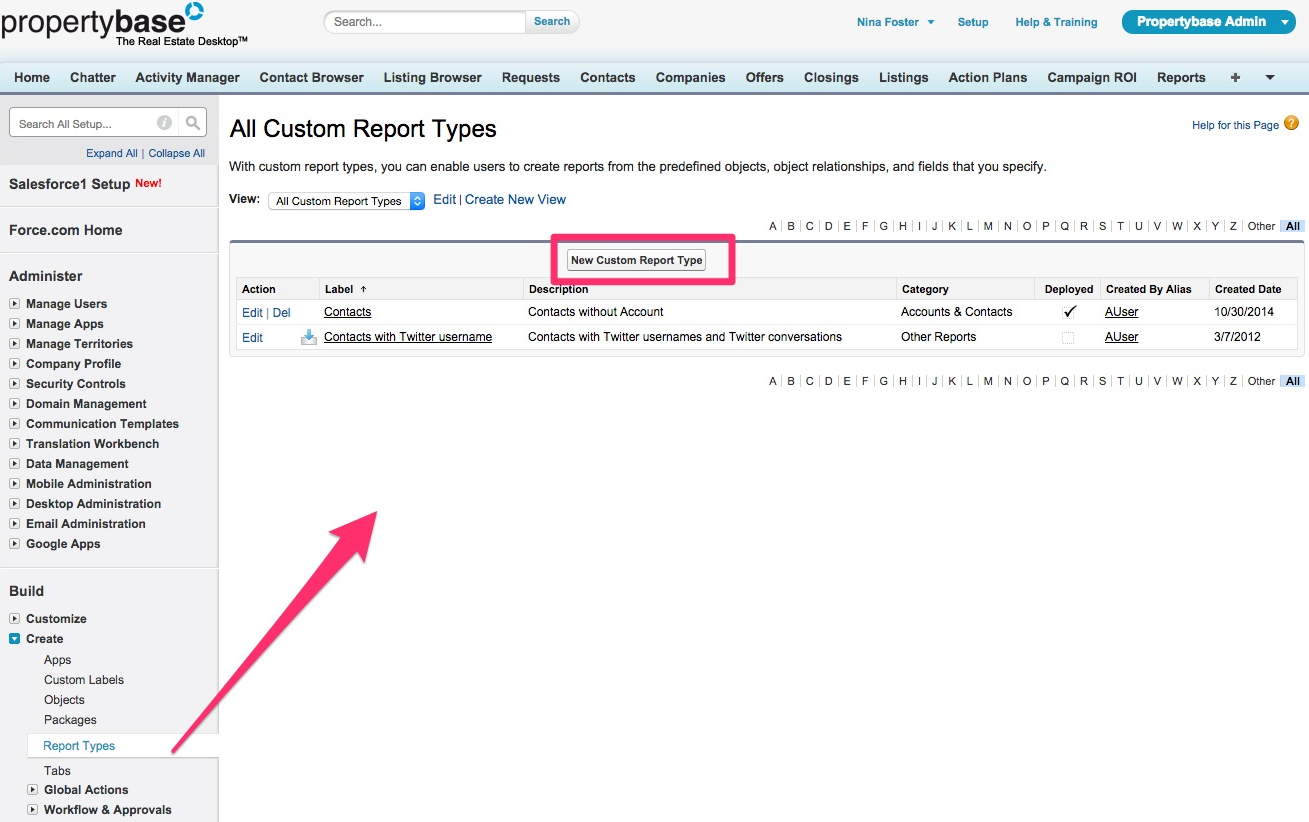Click the orange Help for this Page icon
Viewport: 1309px width, 822px height.
coord(1291,124)
